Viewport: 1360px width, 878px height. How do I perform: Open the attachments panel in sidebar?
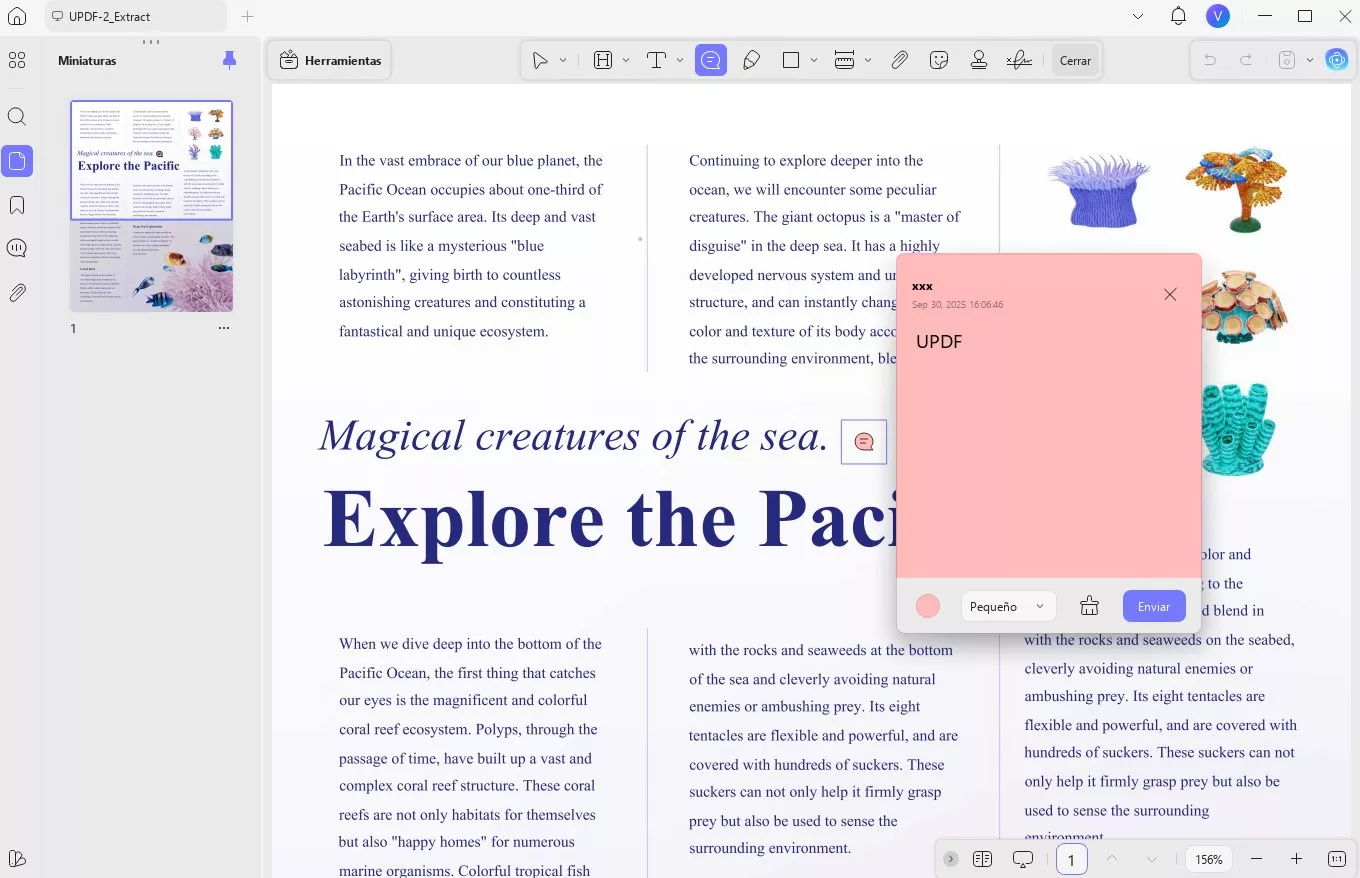coord(17,293)
